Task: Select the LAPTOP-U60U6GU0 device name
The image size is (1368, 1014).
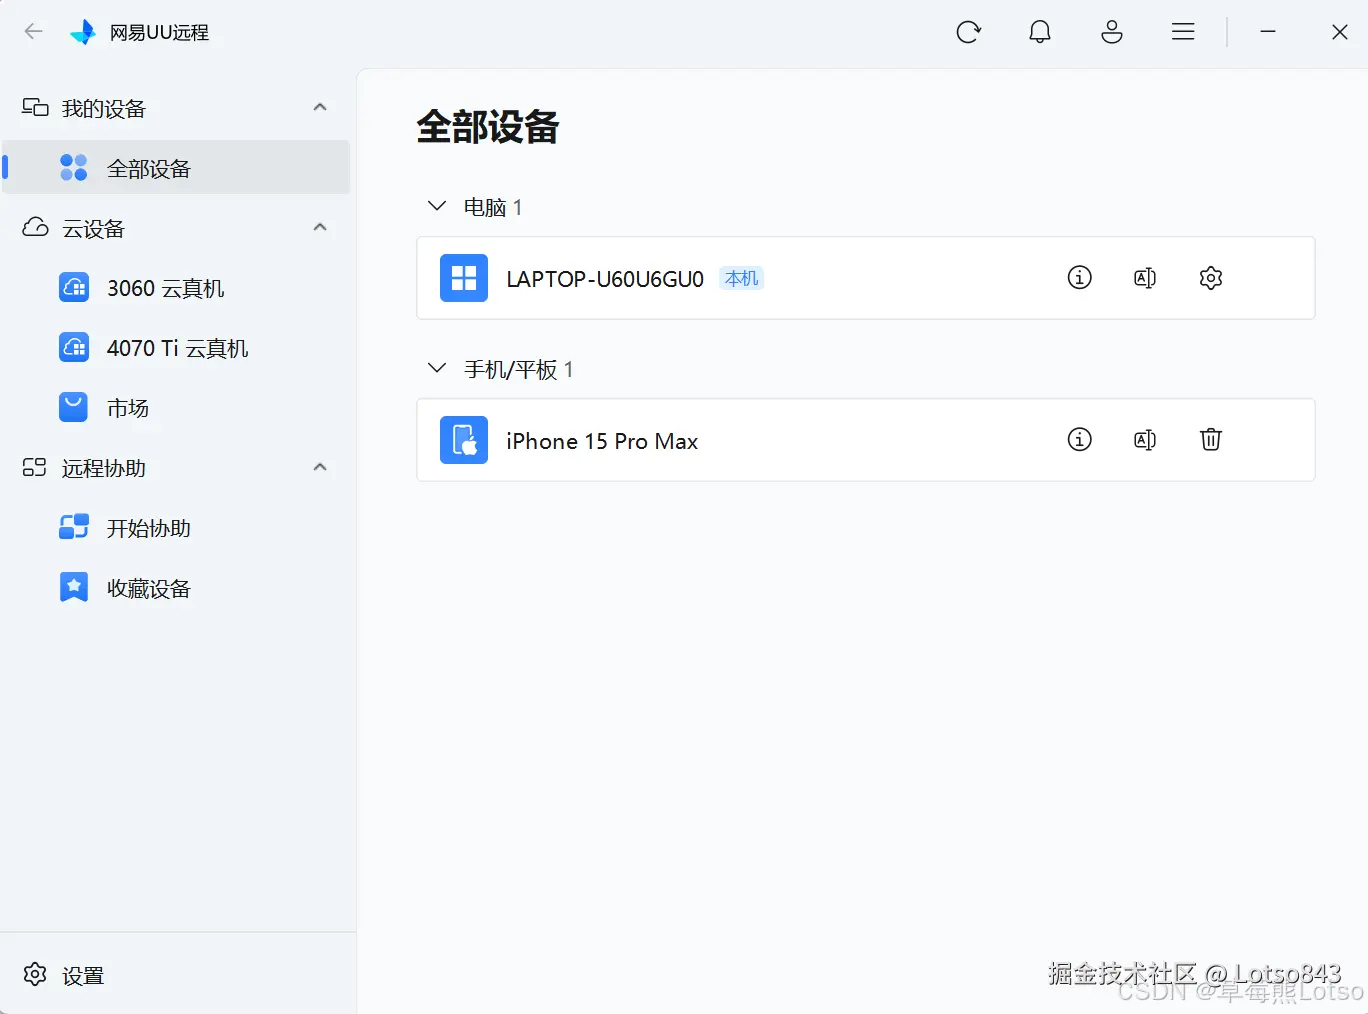Action: pyautogui.click(x=605, y=279)
